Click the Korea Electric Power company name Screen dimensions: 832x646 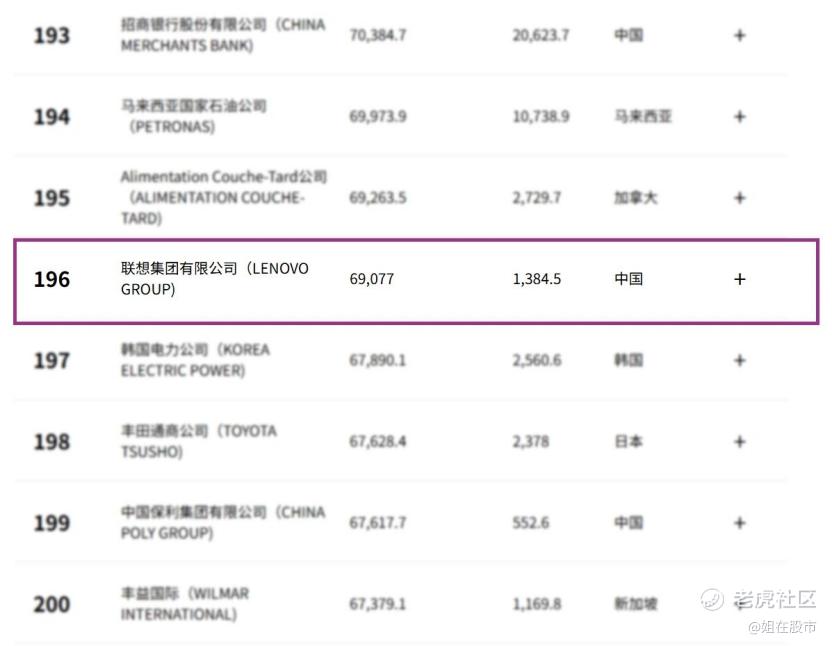(195, 360)
